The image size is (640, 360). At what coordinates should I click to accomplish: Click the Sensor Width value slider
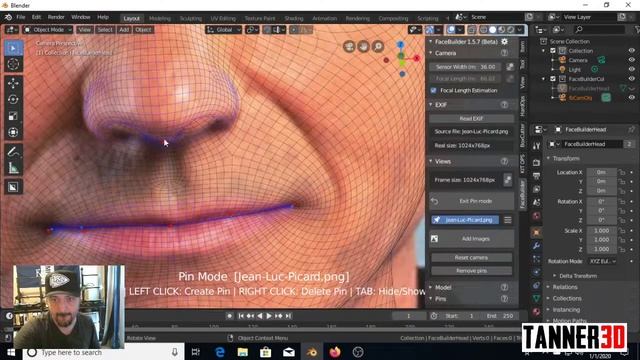click(x=466, y=67)
